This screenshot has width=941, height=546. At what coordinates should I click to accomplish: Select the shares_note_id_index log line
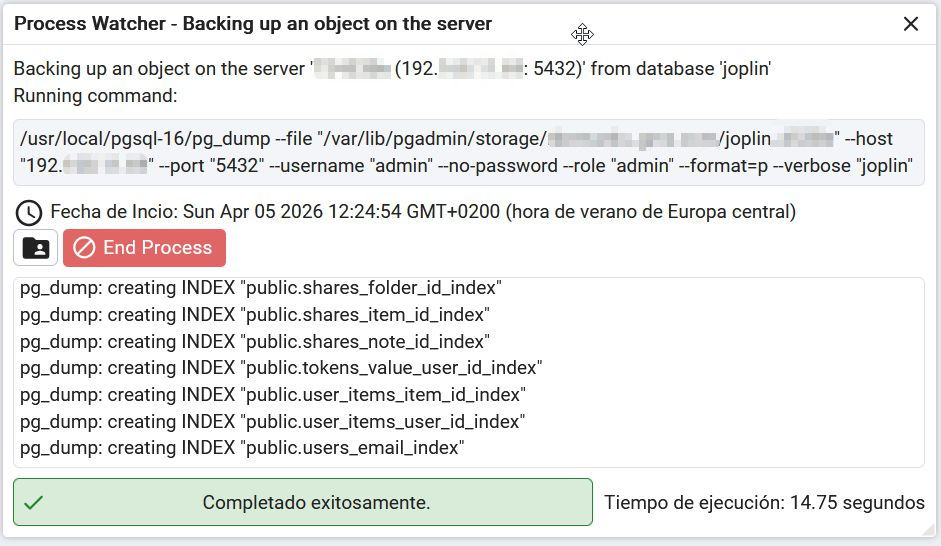click(x=254, y=342)
